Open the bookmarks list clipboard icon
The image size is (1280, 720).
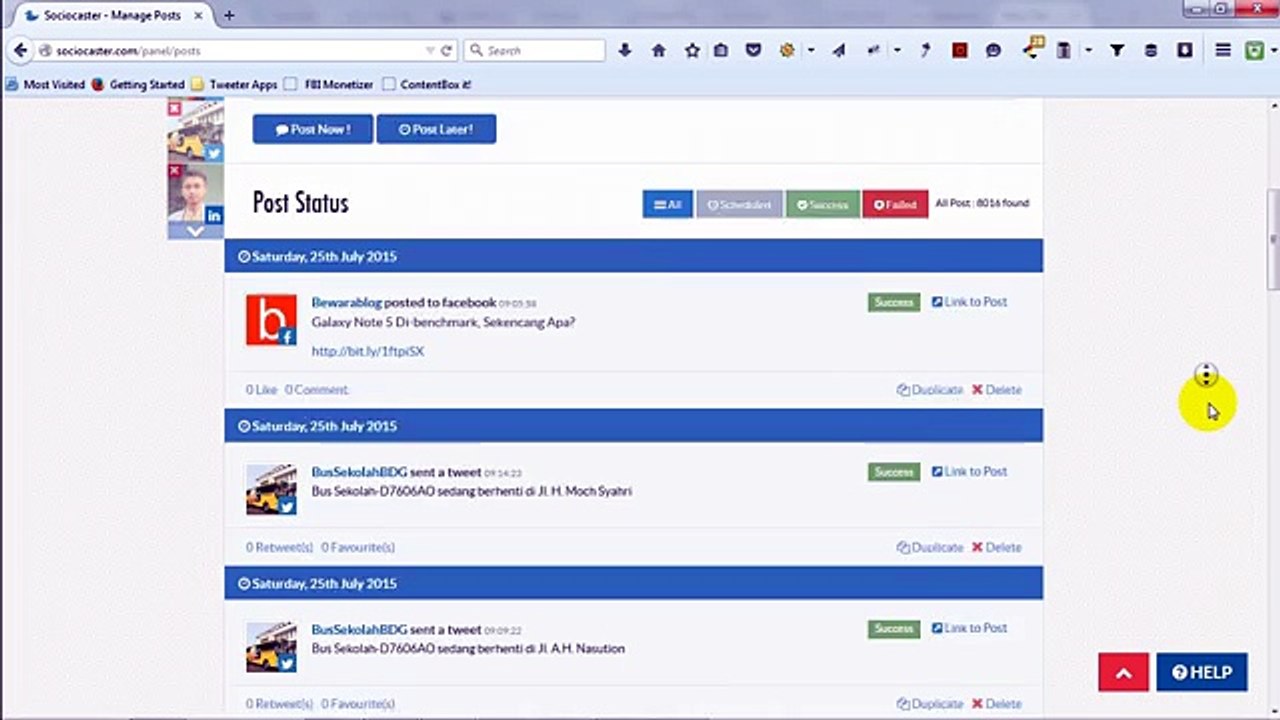coord(720,50)
